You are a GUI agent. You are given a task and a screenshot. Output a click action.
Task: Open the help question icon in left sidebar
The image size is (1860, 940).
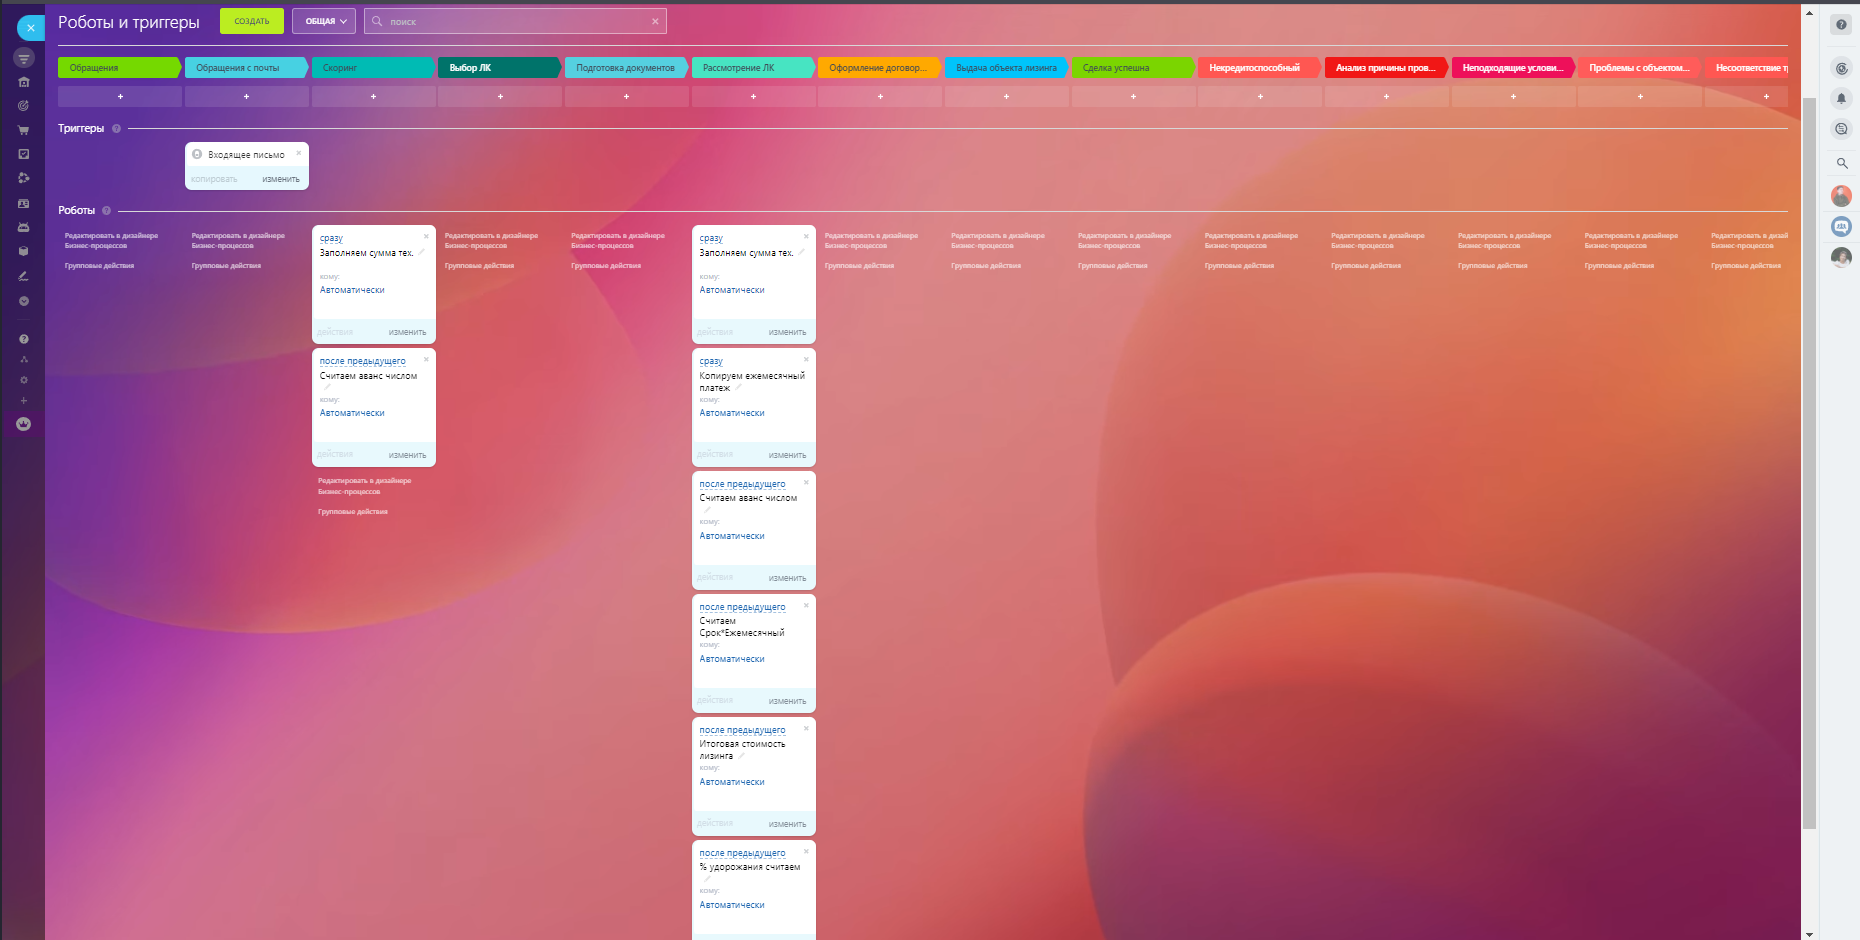(x=24, y=339)
